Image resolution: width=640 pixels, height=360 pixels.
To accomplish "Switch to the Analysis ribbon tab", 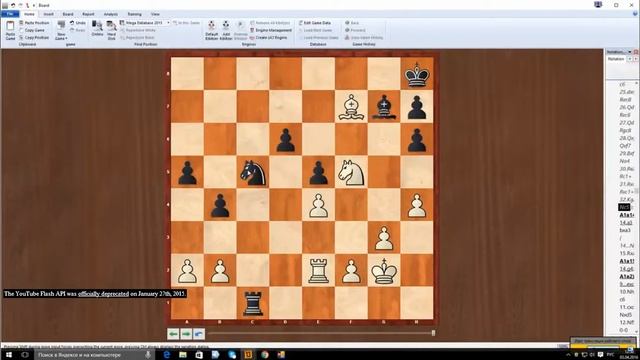I will 110,14.
